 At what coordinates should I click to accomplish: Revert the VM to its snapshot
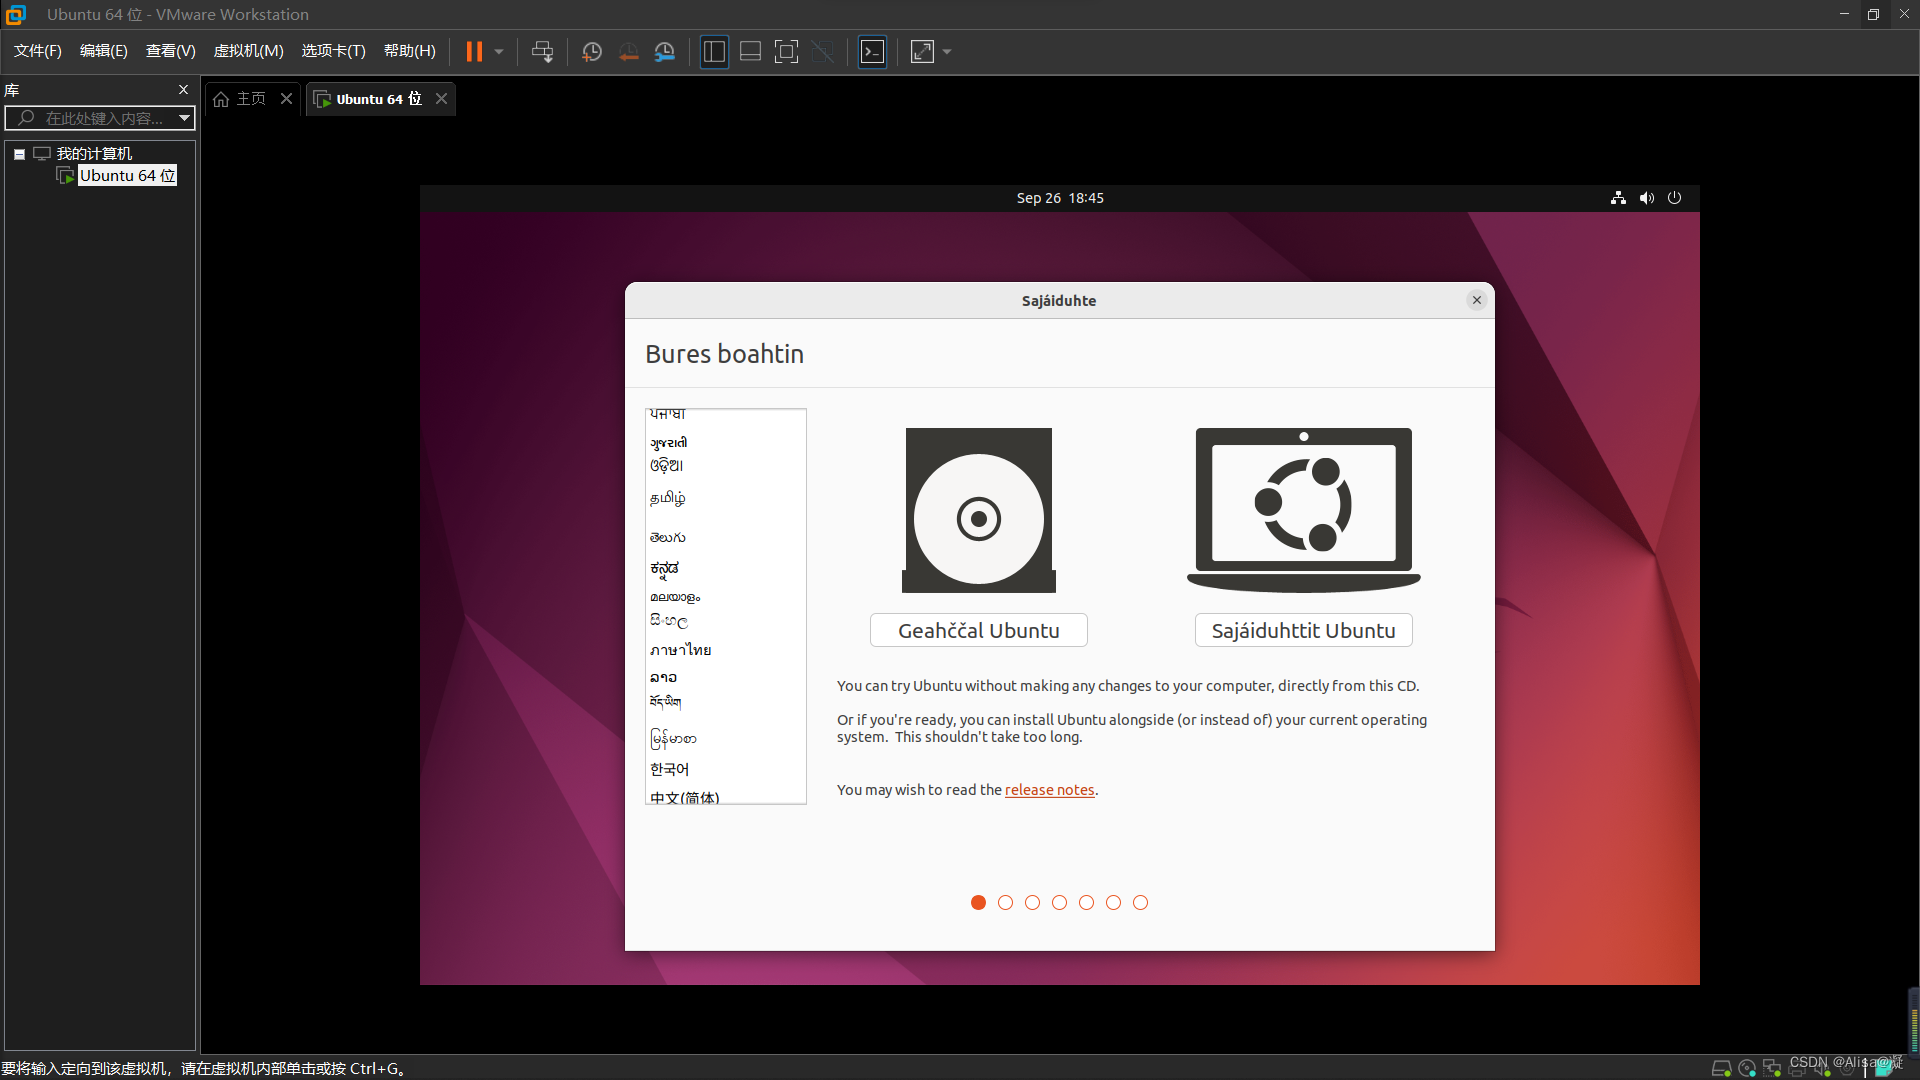(629, 51)
